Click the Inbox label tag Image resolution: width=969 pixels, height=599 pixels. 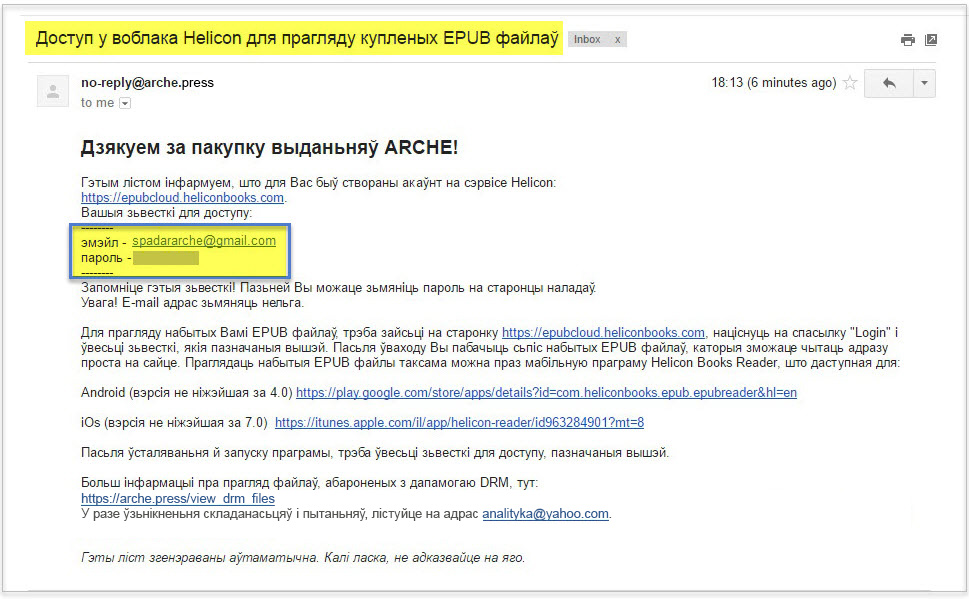(x=586, y=40)
